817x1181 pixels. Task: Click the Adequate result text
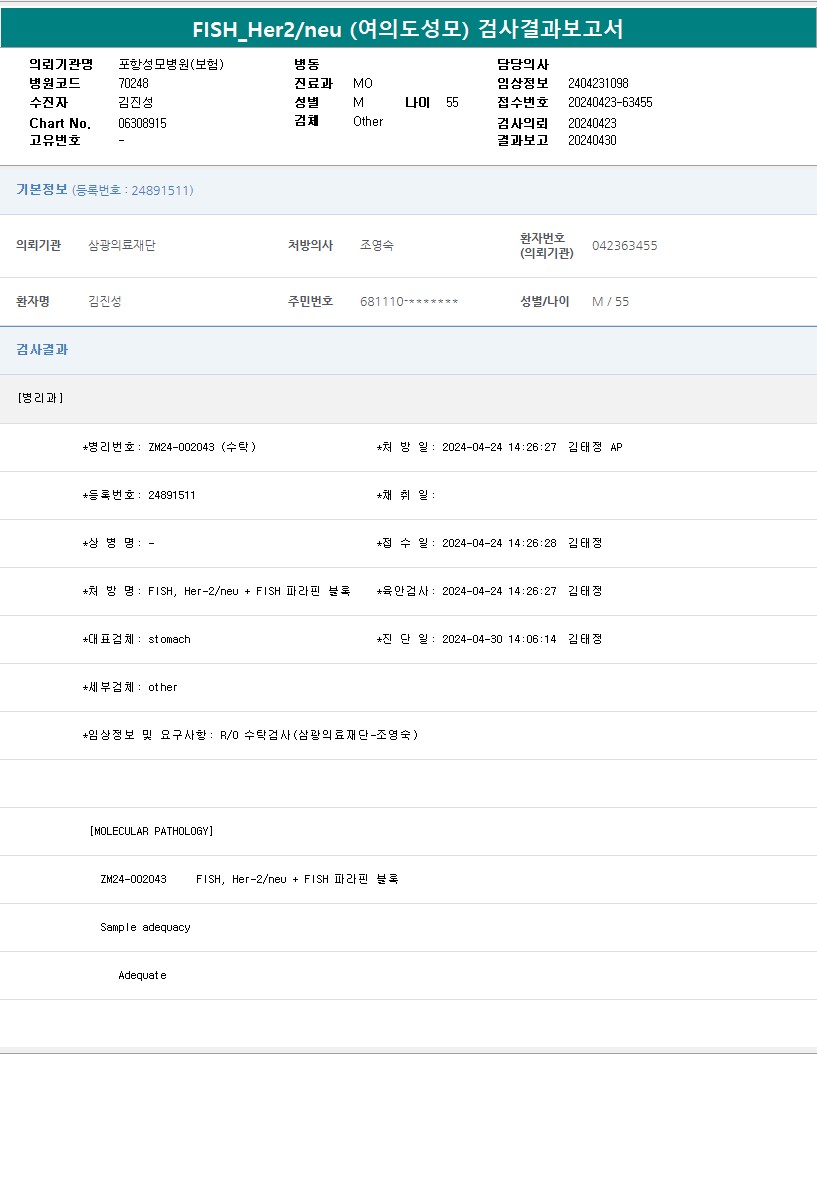[x=142, y=975]
